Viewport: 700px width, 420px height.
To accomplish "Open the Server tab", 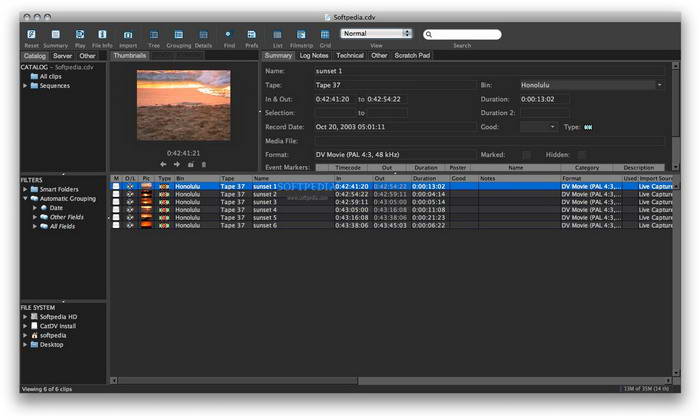I will [62, 56].
